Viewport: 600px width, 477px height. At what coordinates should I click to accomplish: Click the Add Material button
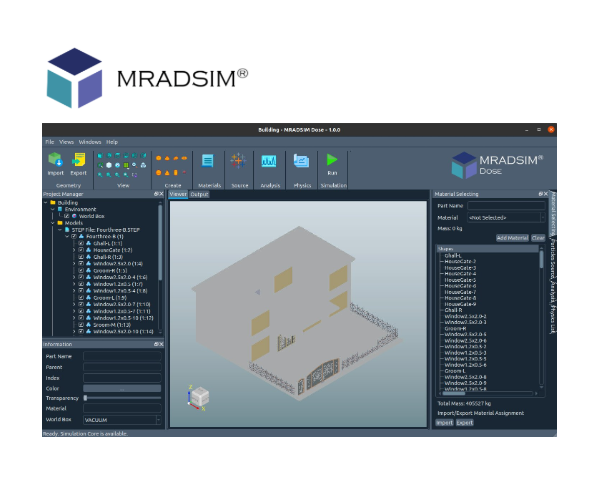[x=512, y=238]
